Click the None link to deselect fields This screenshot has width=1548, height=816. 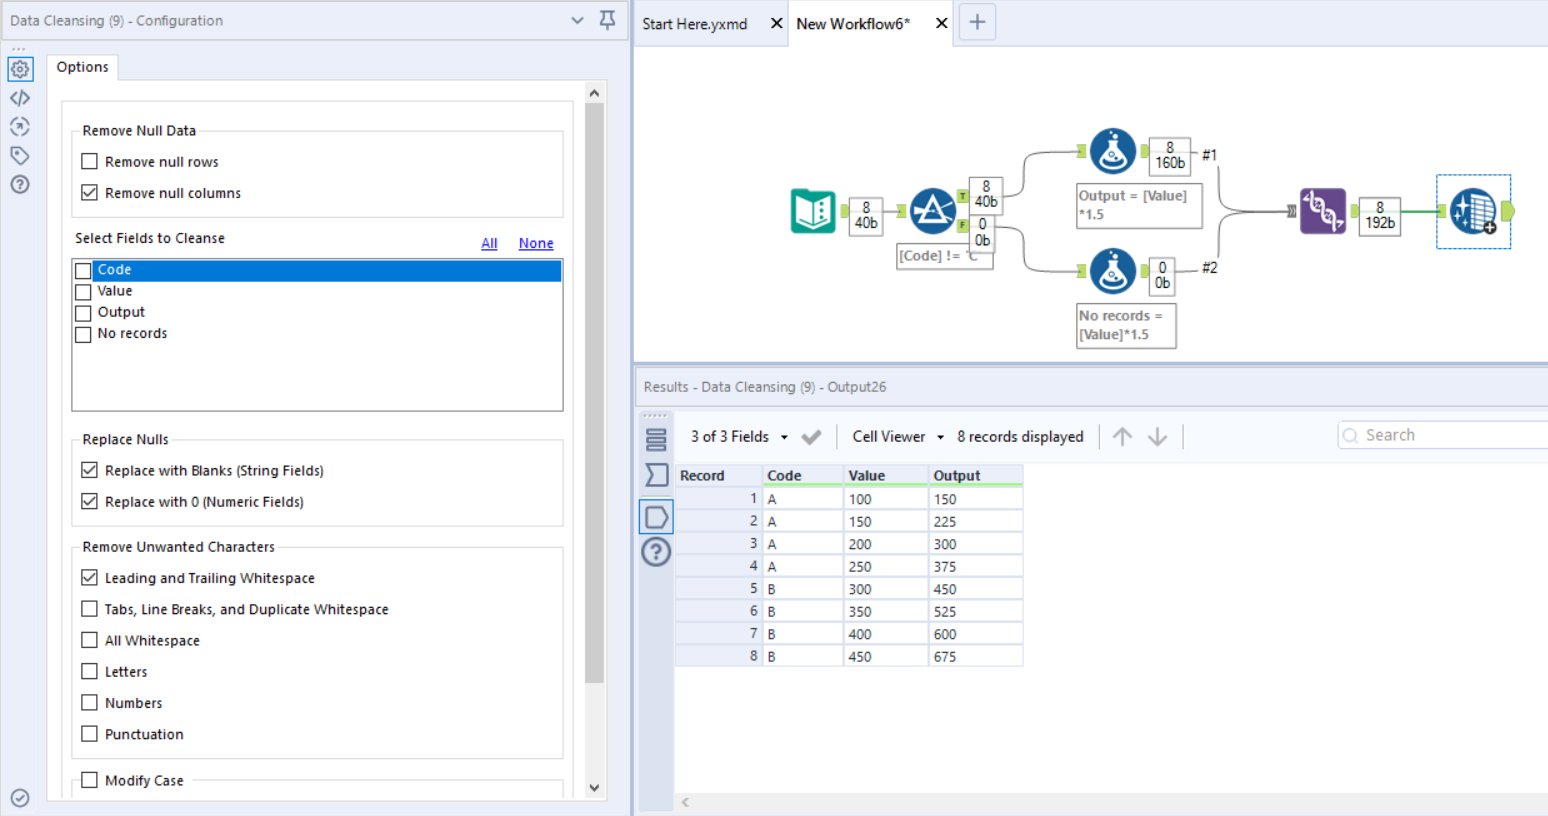coord(536,243)
